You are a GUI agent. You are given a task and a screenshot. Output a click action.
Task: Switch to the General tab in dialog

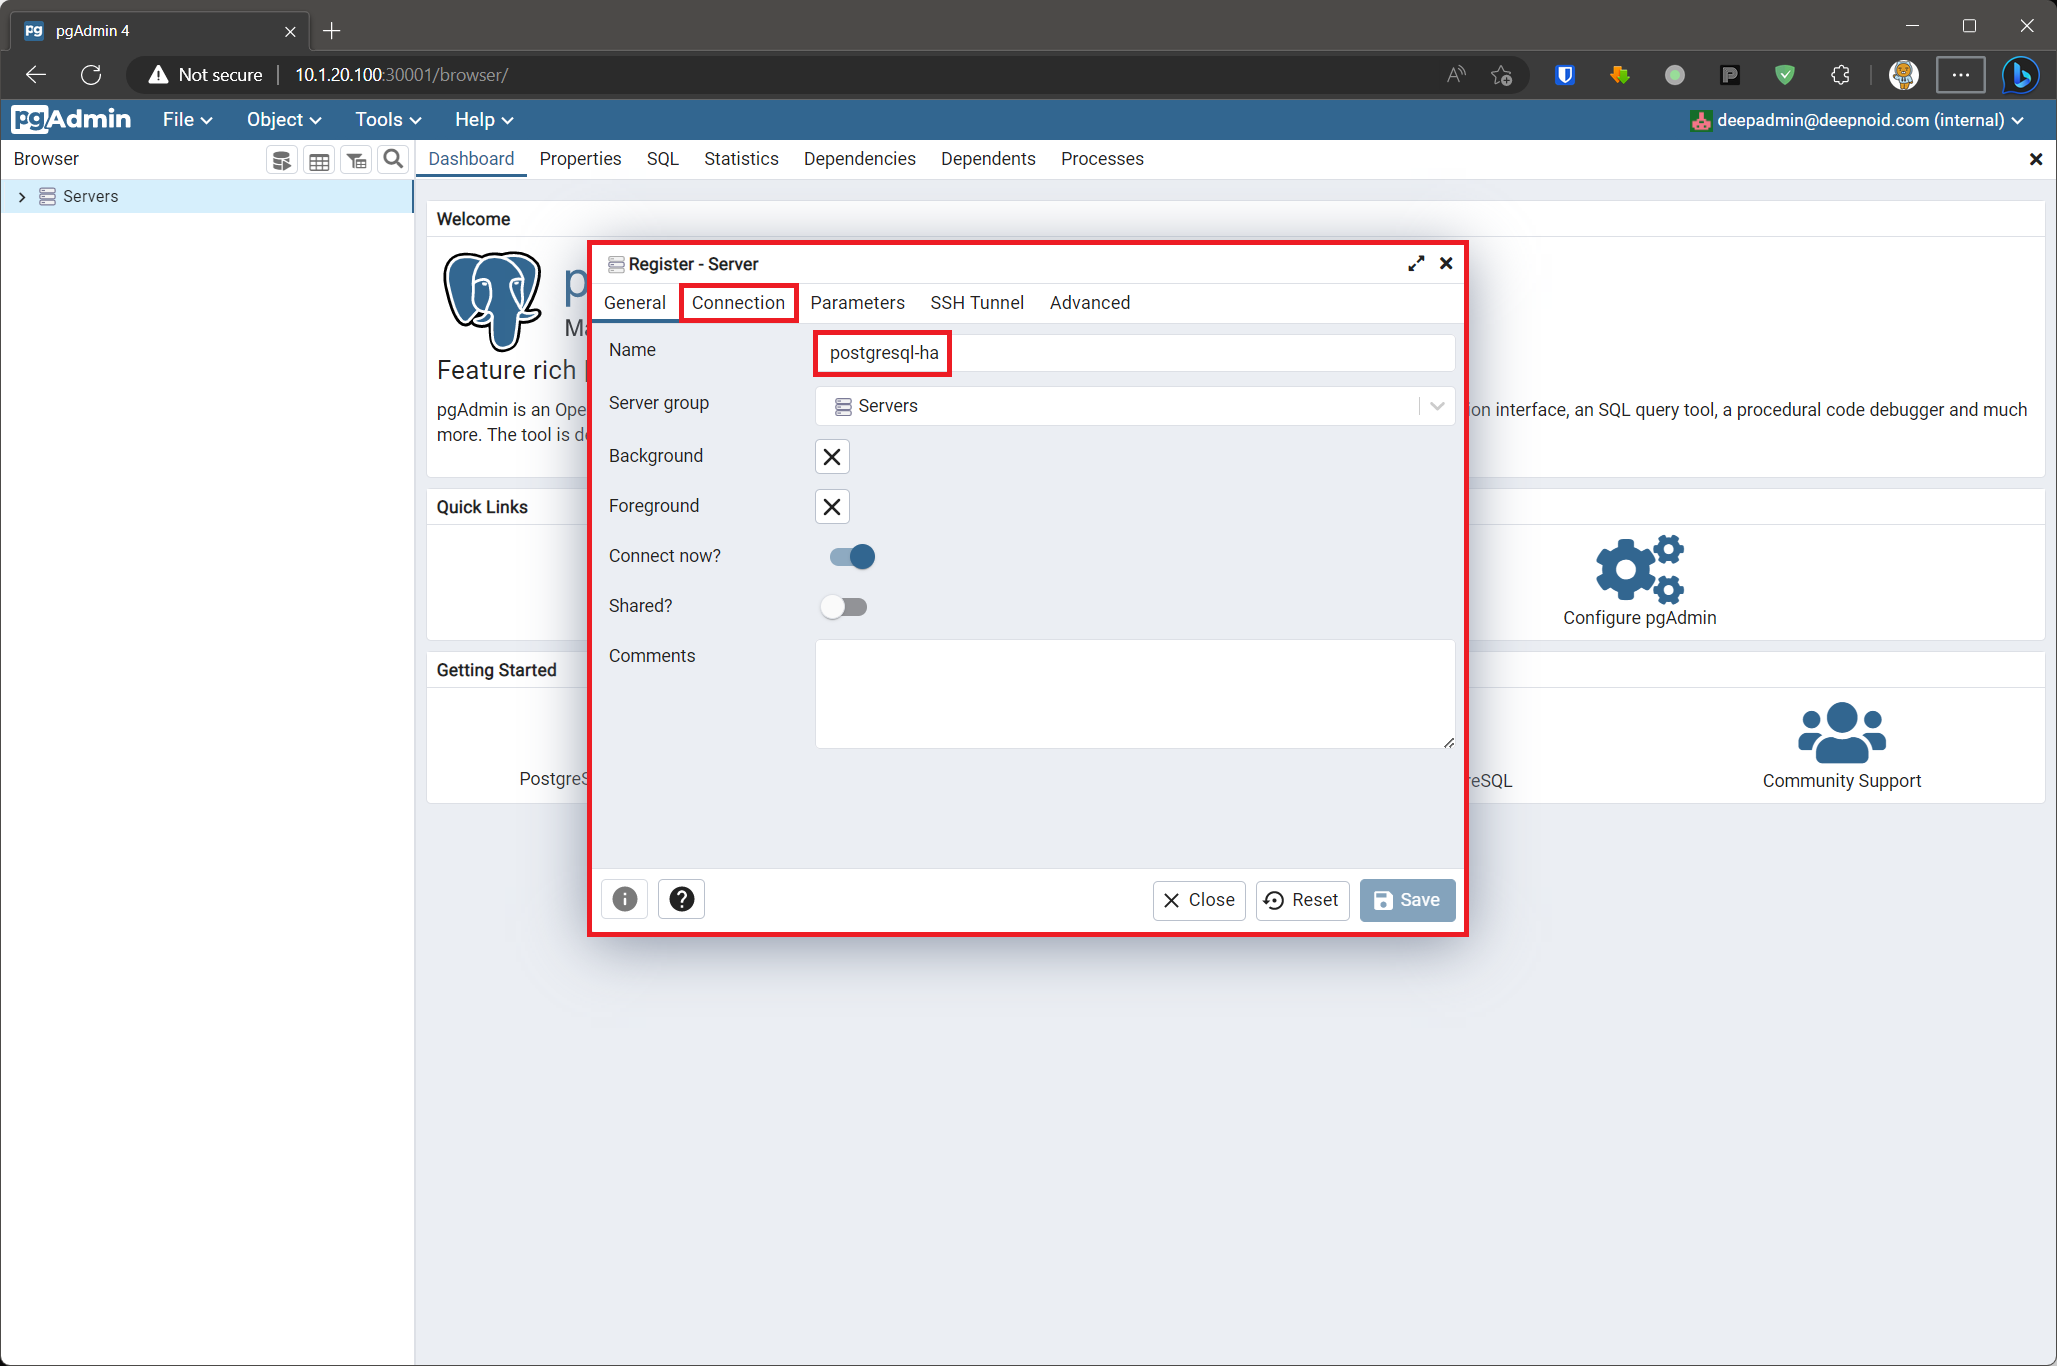point(635,303)
